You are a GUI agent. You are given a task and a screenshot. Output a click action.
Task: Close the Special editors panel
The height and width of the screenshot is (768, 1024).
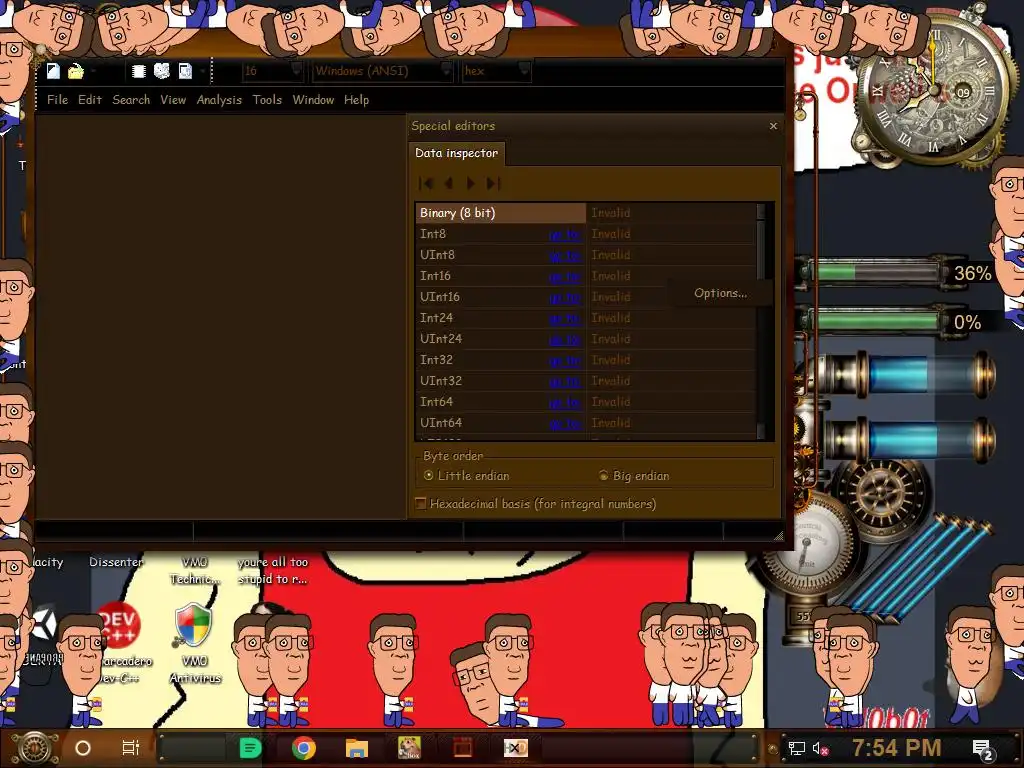(x=773, y=125)
